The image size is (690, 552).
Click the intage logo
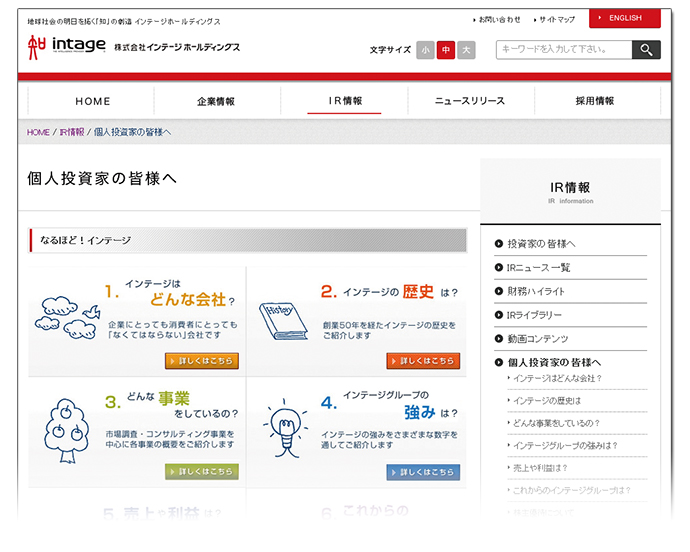pyautogui.click(x=66, y=46)
